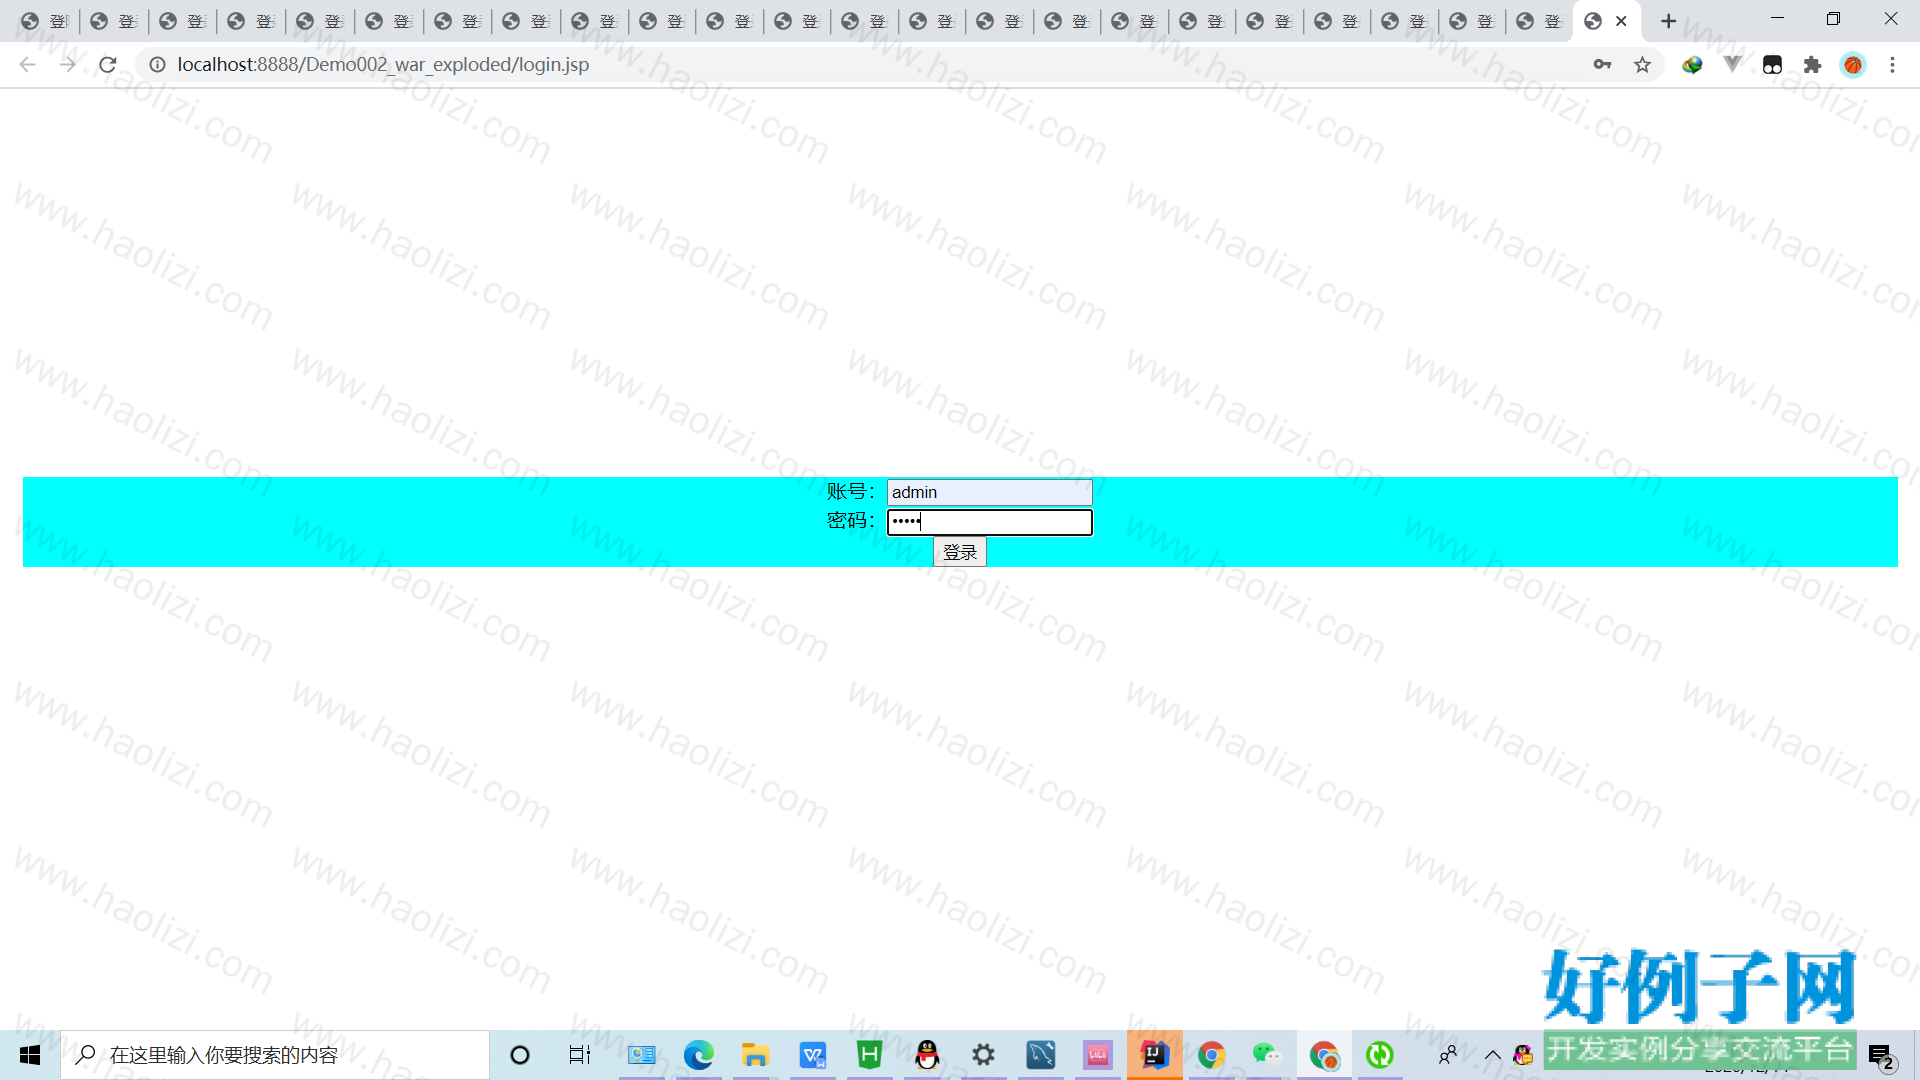Open the People icon in the taskbar
Screen dimensions: 1920x1080
coord(1448,1055)
